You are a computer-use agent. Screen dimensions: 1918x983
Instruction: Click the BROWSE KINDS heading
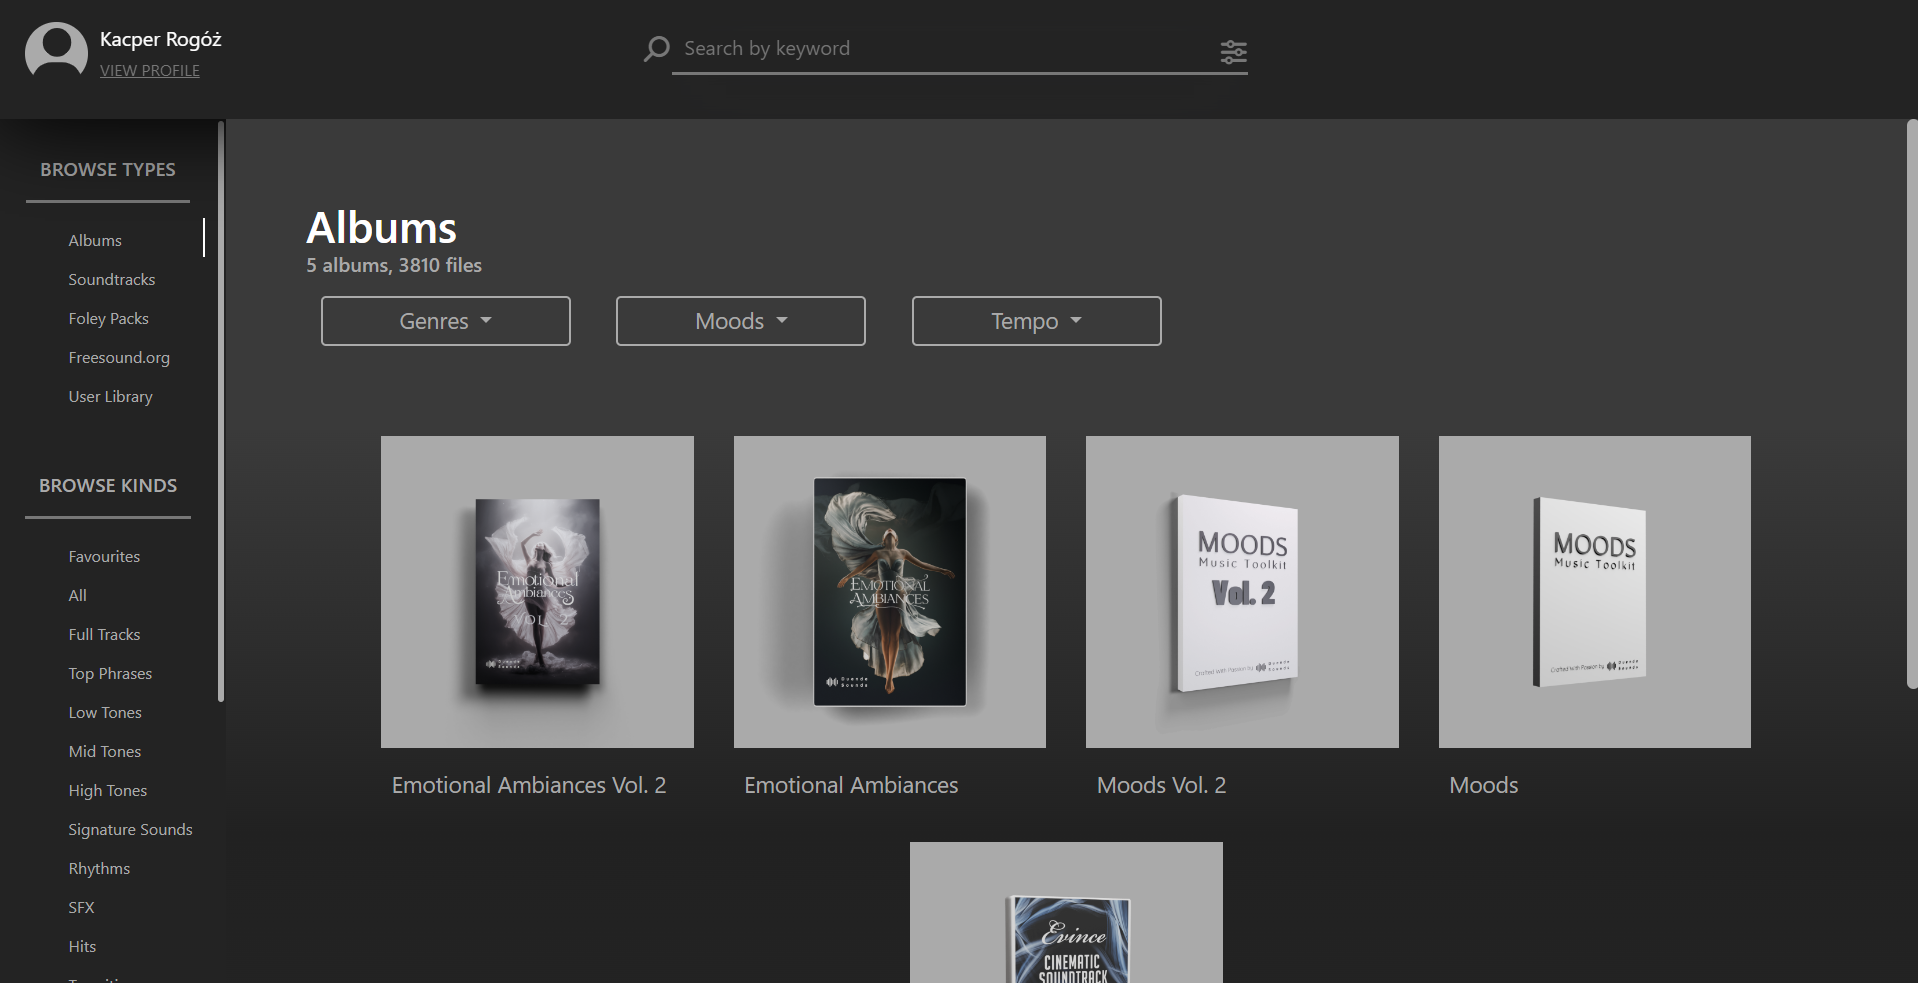(108, 486)
